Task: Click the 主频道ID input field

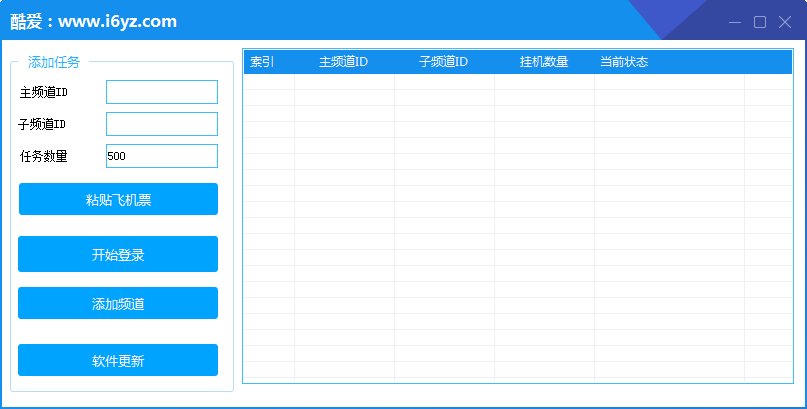Action: coord(161,92)
